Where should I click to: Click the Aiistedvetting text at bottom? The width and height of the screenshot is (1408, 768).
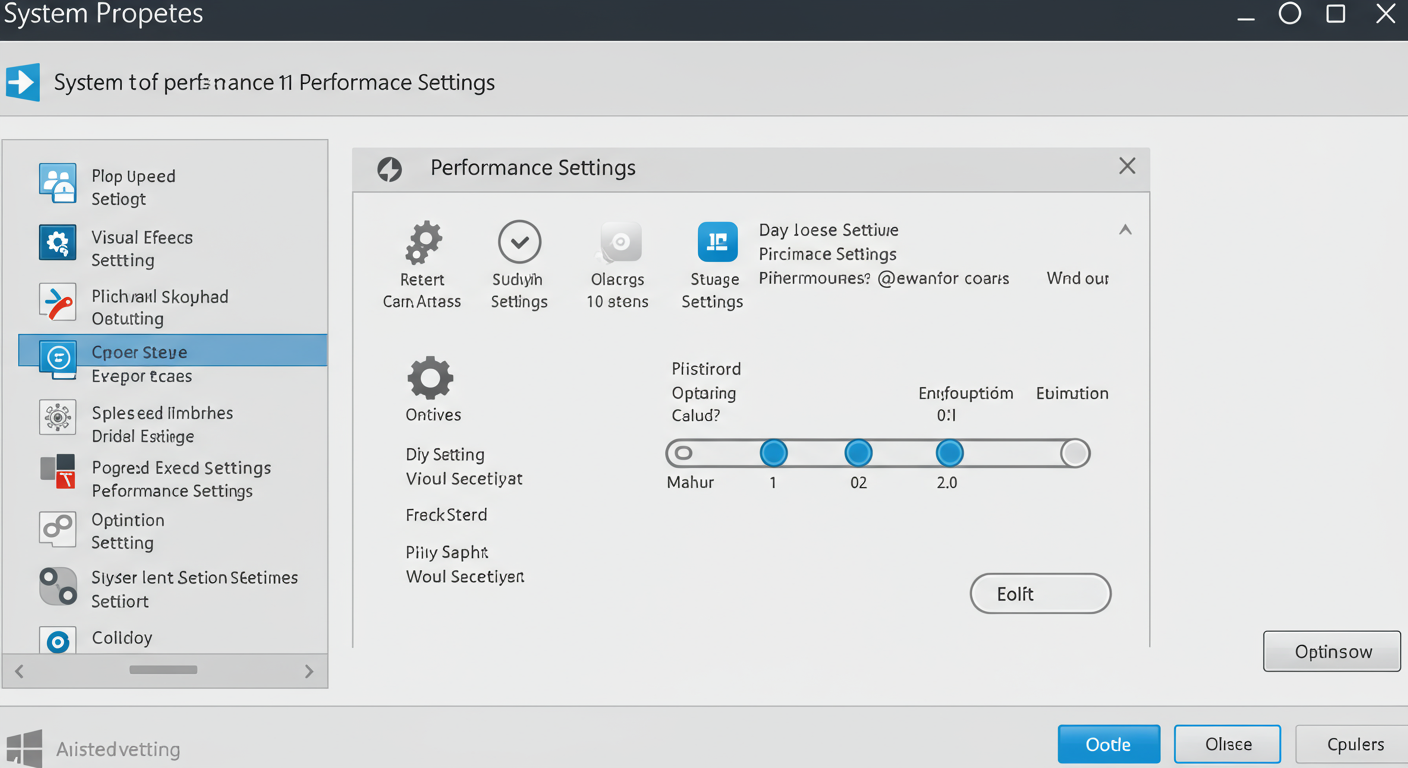coord(118,749)
